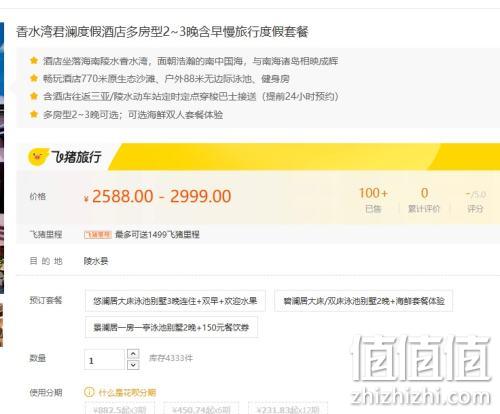Open the product title 香水湾君澜度假酒店 heading

point(162,32)
